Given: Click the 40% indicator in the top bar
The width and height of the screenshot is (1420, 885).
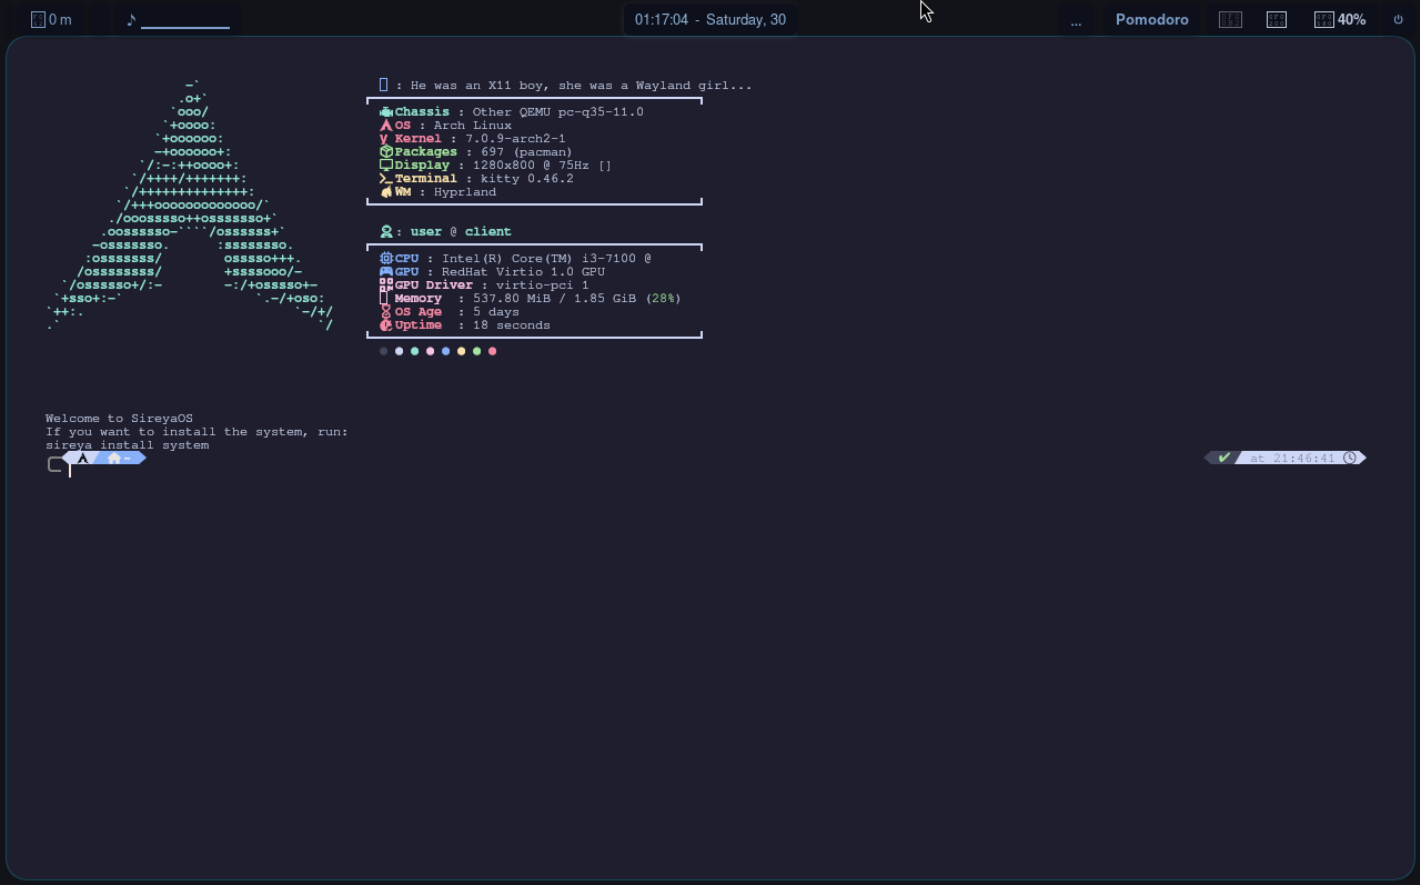Looking at the screenshot, I should (x=1340, y=19).
